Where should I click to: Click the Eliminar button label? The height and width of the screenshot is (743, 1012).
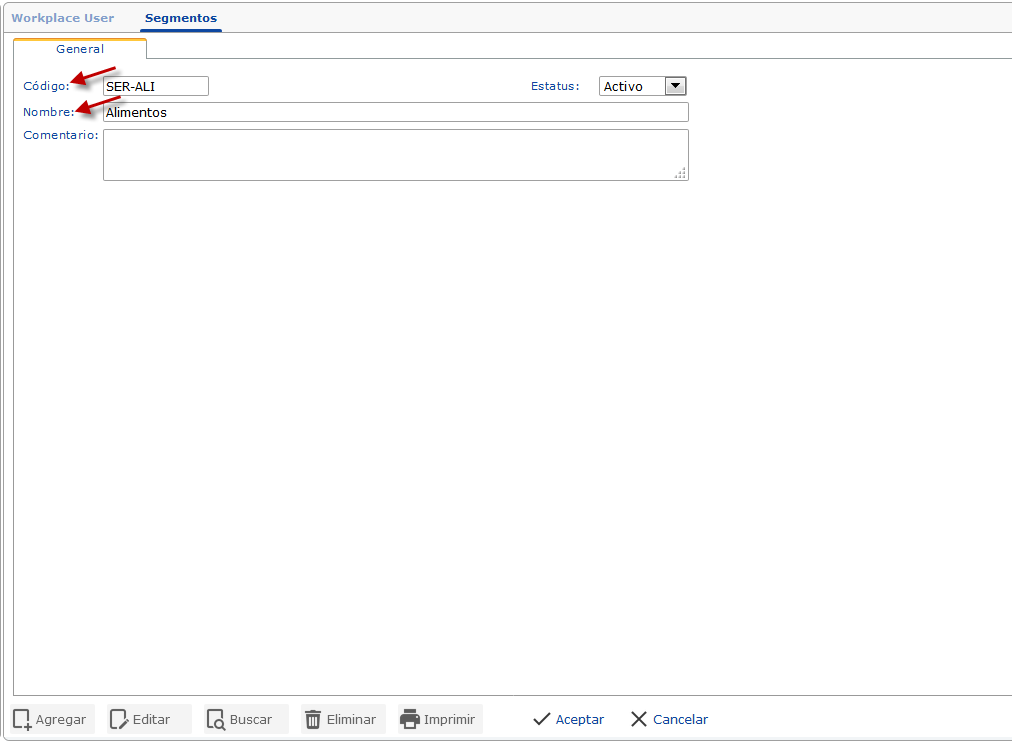[351, 719]
